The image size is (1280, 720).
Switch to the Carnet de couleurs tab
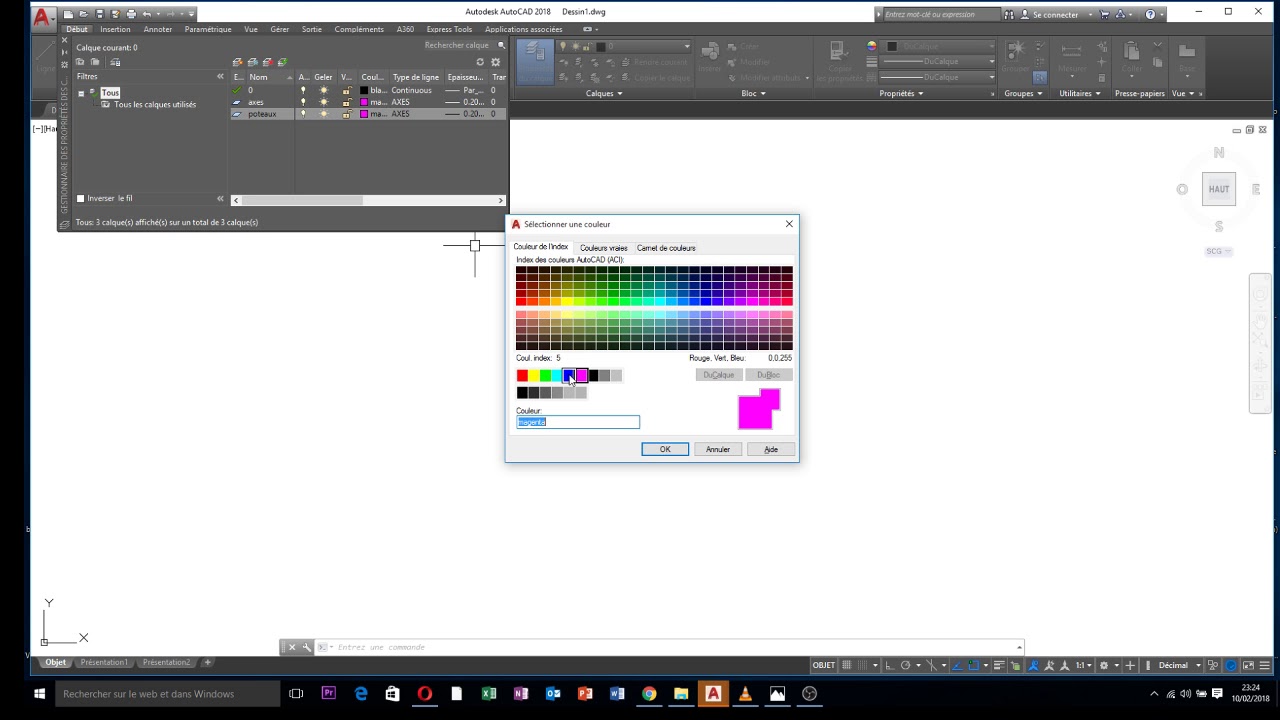pyautogui.click(x=666, y=248)
